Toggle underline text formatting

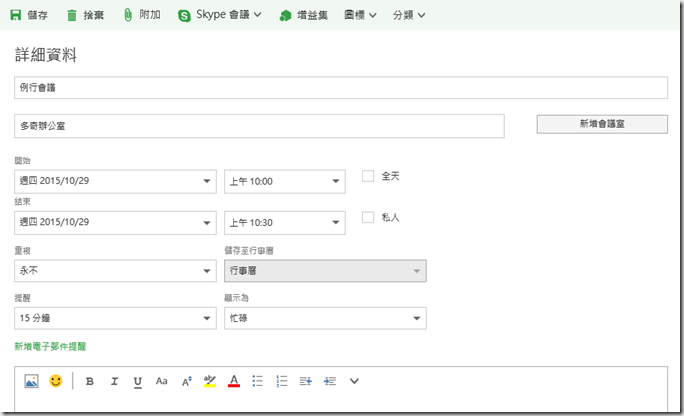coord(138,381)
